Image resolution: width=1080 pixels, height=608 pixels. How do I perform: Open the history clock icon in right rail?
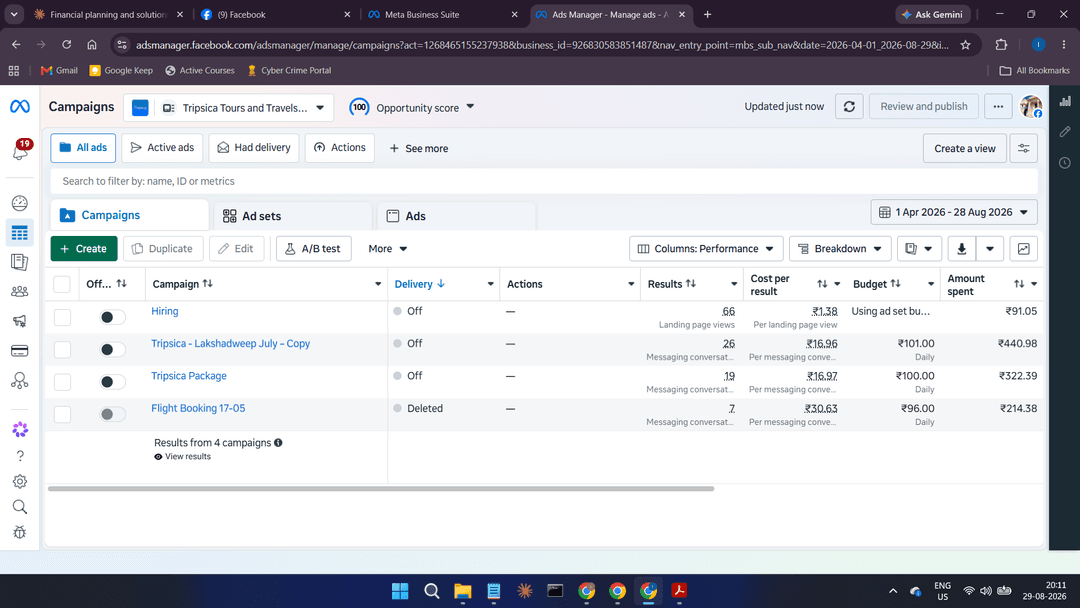pos(1065,163)
